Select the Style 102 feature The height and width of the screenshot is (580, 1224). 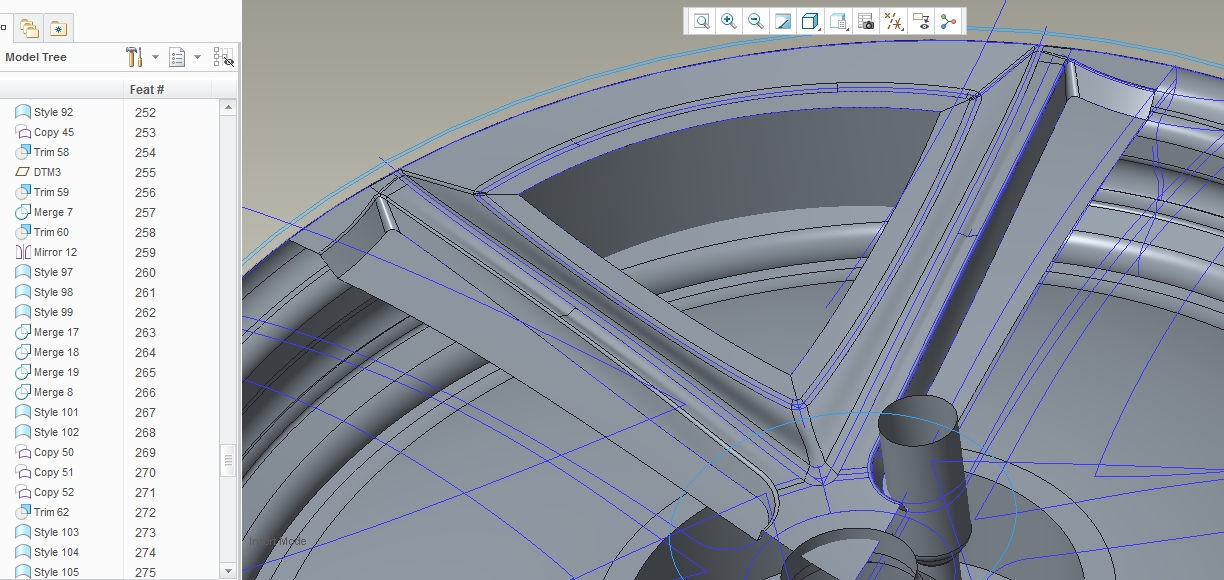click(47, 432)
